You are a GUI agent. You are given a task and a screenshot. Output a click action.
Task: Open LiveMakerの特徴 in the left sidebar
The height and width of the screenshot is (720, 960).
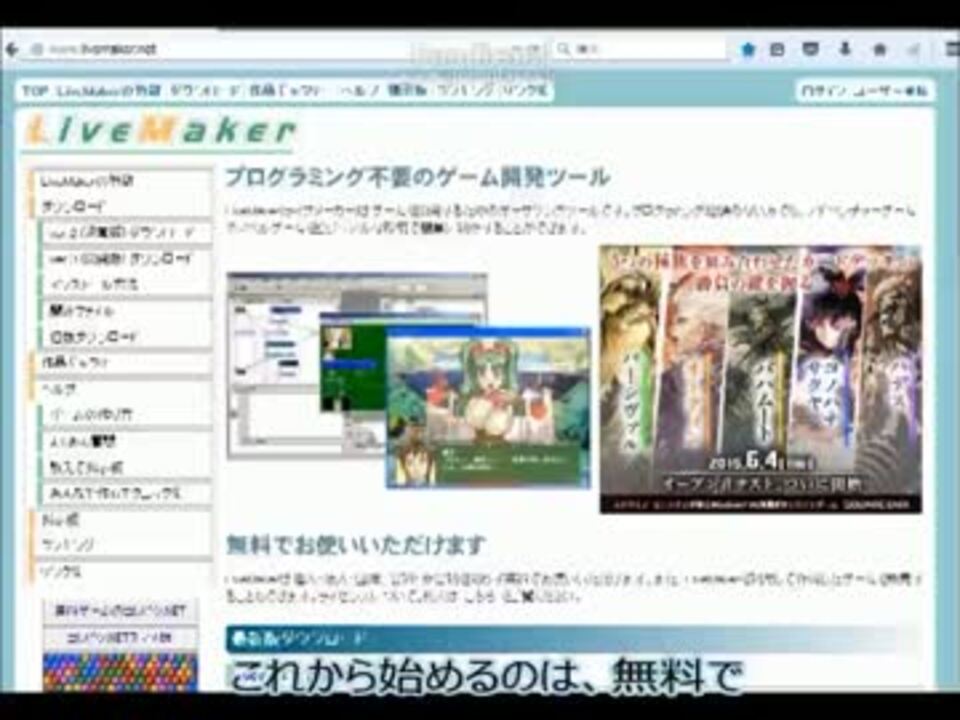pyautogui.click(x=122, y=181)
